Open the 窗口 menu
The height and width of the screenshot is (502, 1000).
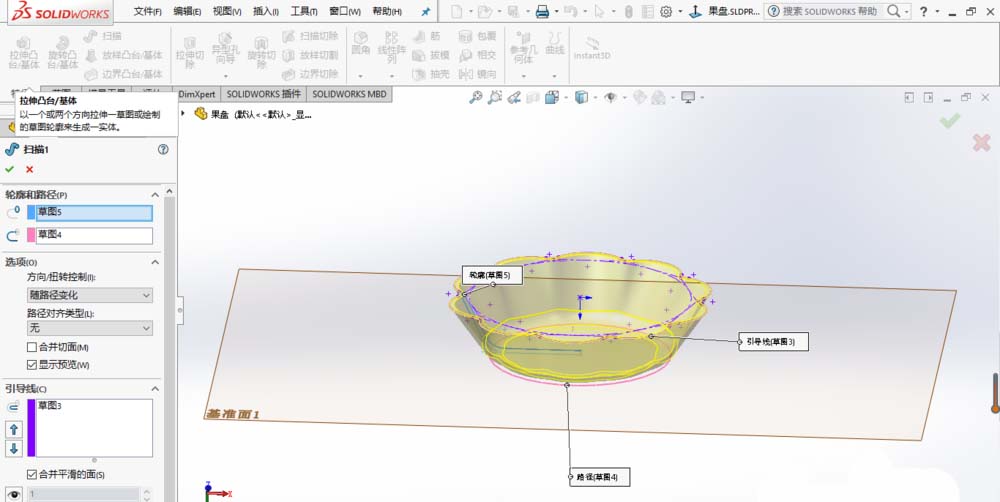(345, 11)
